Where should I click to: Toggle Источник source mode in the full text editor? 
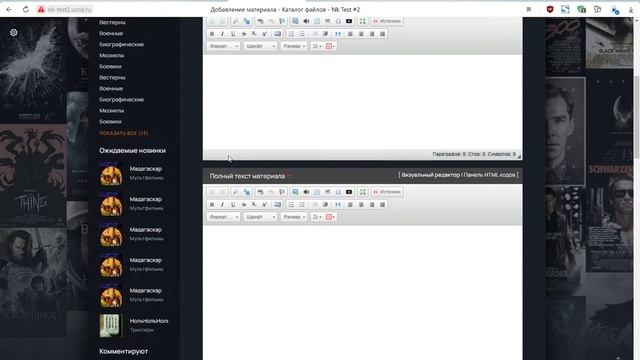coord(387,192)
